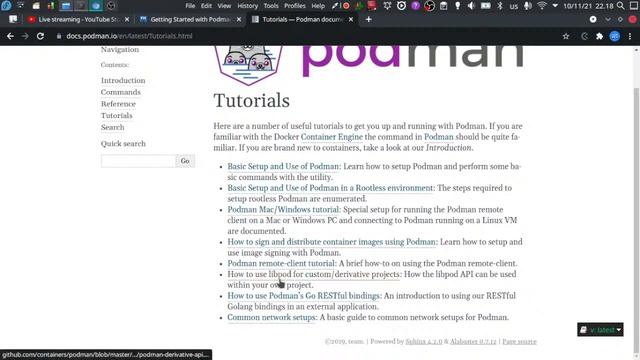Click the site lock padlock icon
The image size is (640, 360).
click(x=59, y=36)
